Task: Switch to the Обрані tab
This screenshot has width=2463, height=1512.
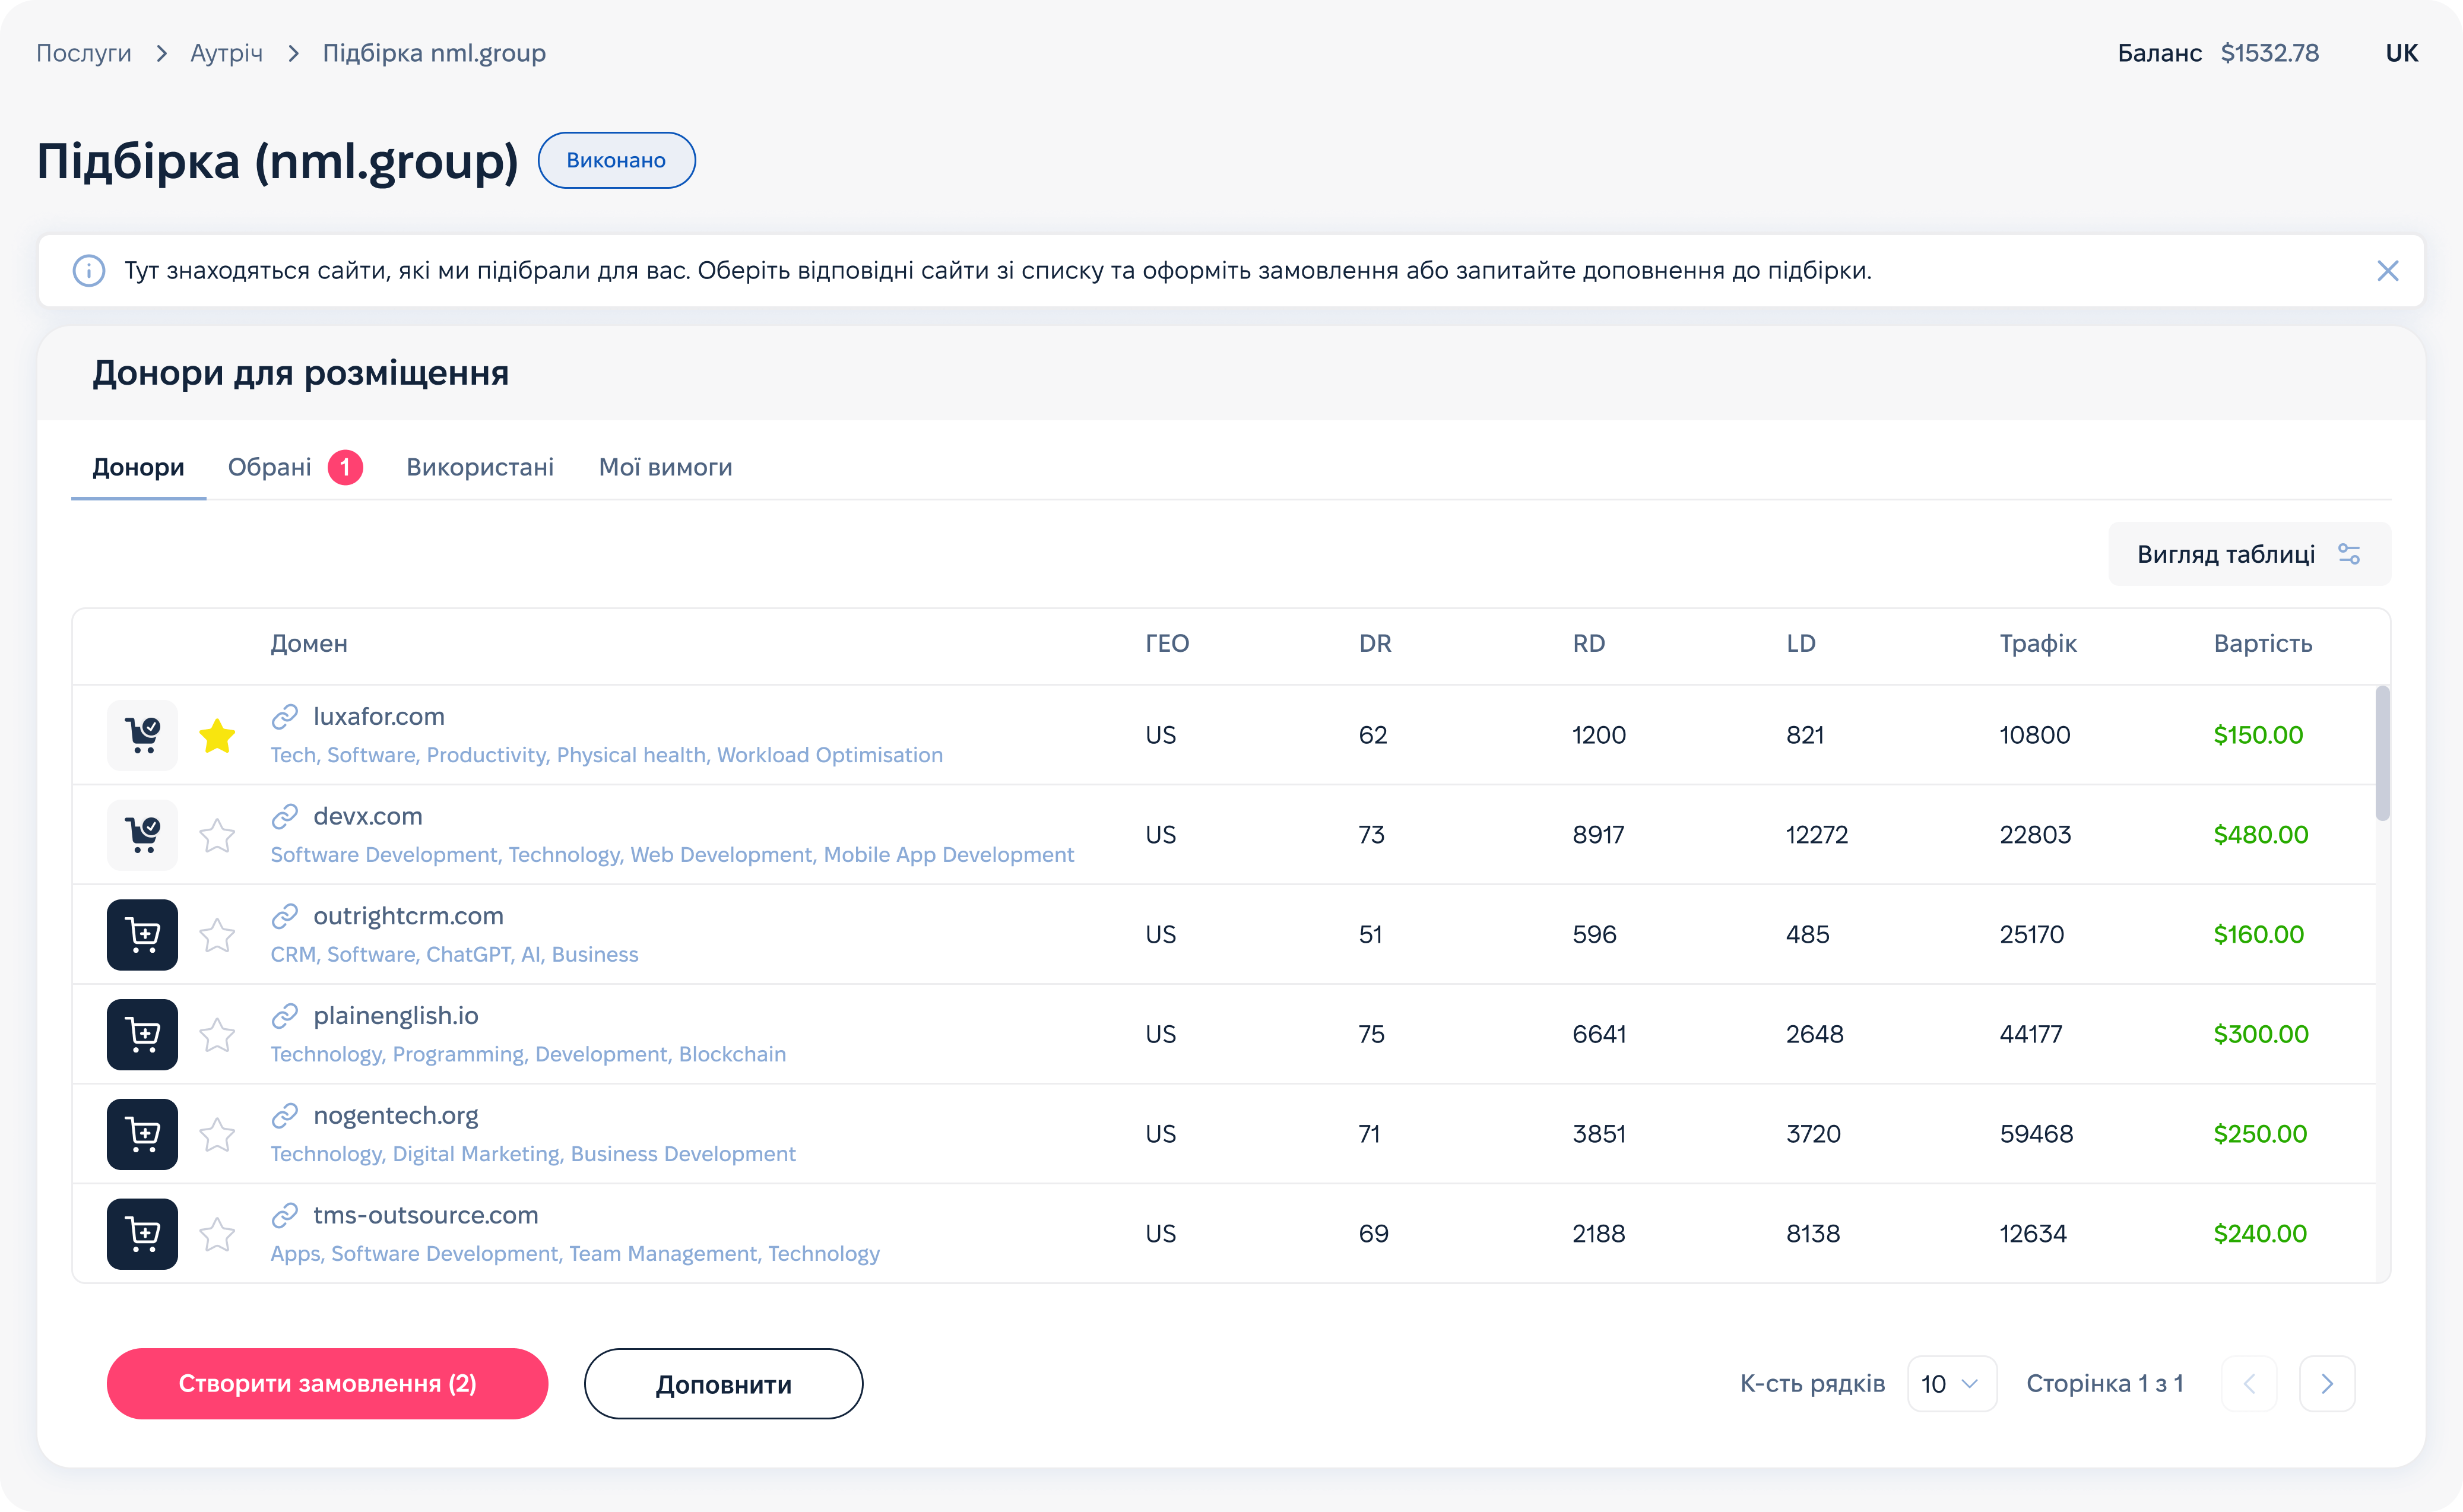Action: (271, 466)
